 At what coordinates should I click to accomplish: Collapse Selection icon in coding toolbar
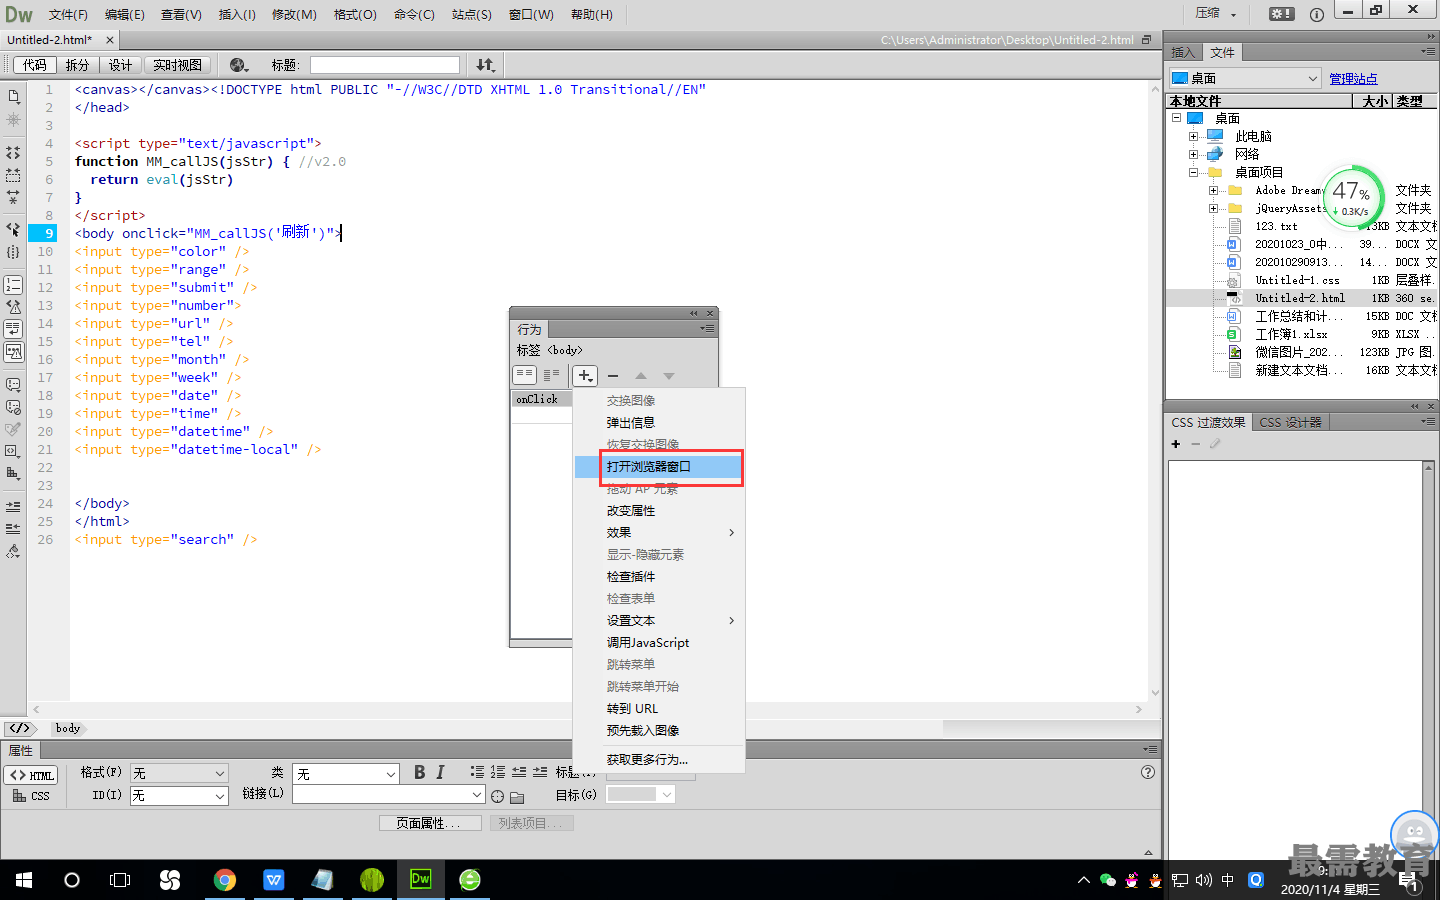tap(13, 175)
